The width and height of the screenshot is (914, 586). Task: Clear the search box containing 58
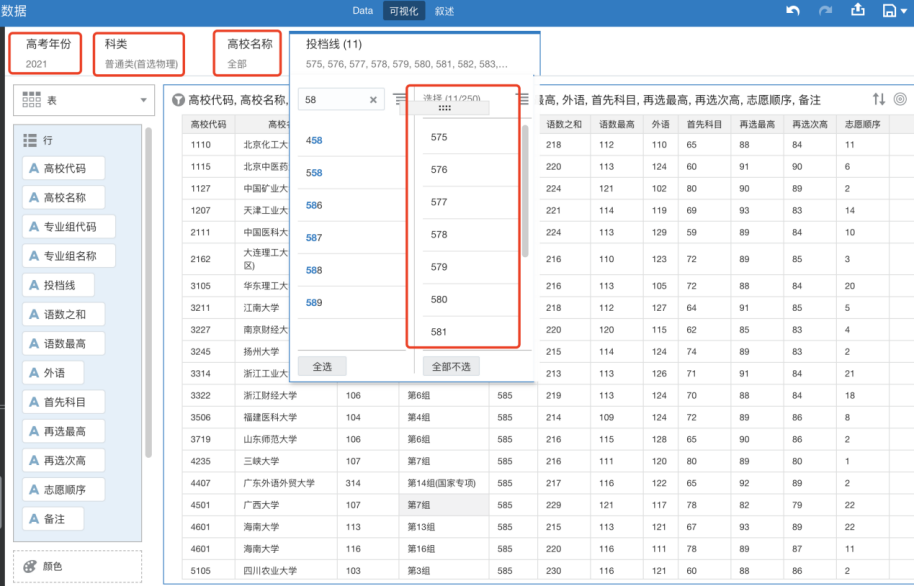[x=373, y=100]
